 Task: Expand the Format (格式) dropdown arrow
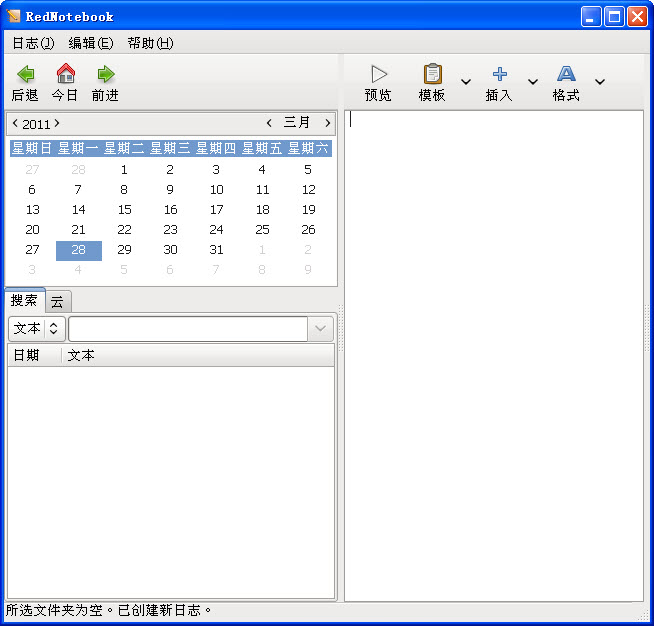point(600,82)
